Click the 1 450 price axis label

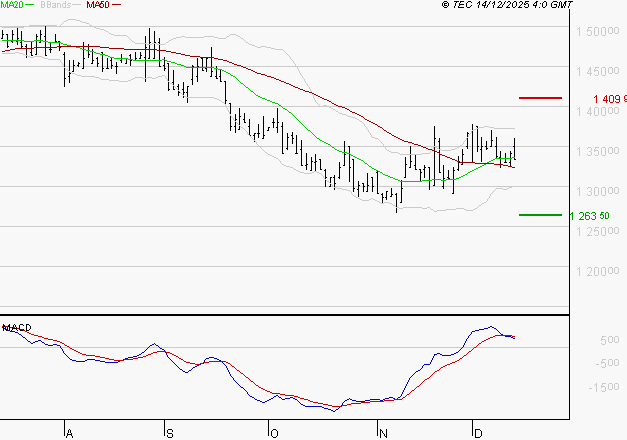pos(598,72)
